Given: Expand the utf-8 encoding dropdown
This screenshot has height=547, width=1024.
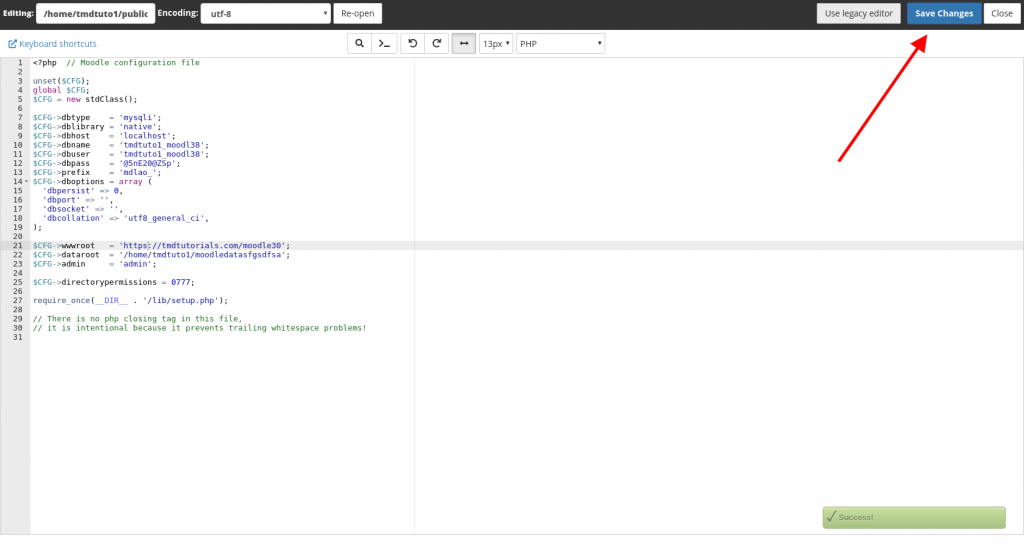Looking at the screenshot, I should (265, 14).
